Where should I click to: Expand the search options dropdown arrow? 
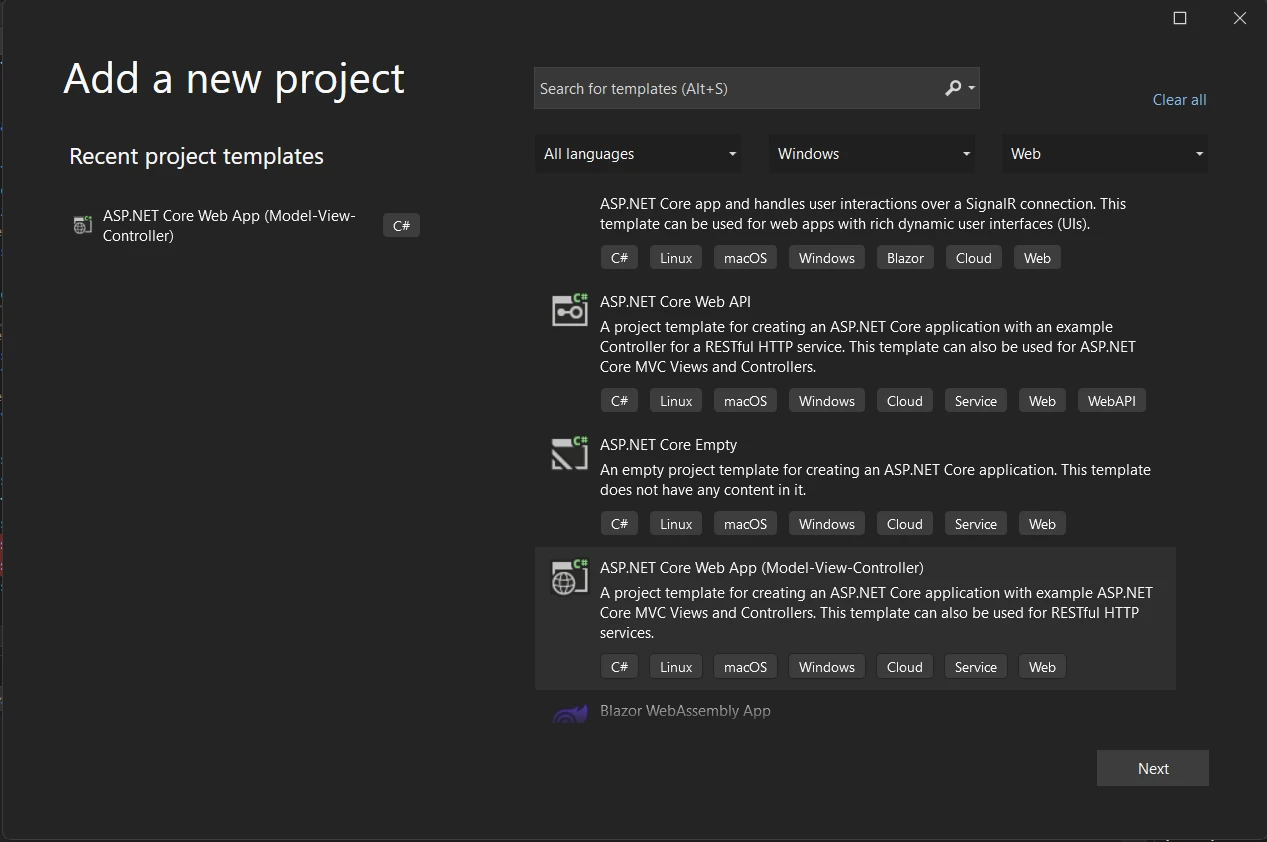click(x=971, y=88)
